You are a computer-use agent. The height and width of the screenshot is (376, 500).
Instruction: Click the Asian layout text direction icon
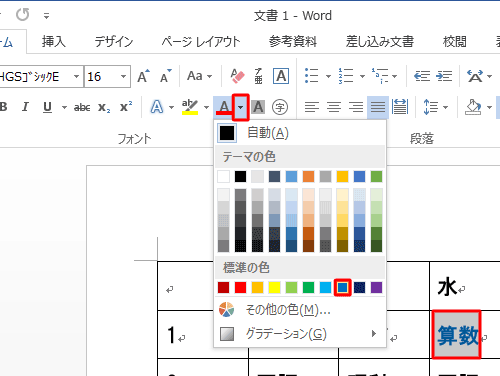(x=475, y=76)
